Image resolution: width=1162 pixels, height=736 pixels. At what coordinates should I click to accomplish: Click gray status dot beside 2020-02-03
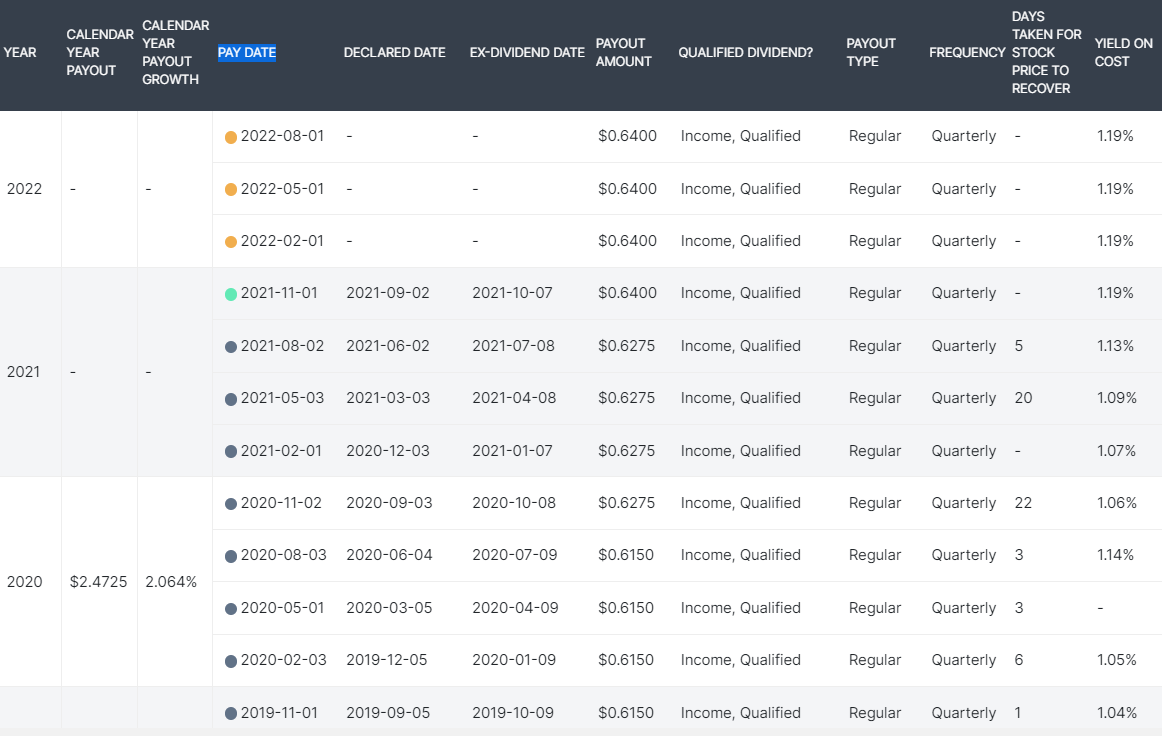tap(230, 661)
